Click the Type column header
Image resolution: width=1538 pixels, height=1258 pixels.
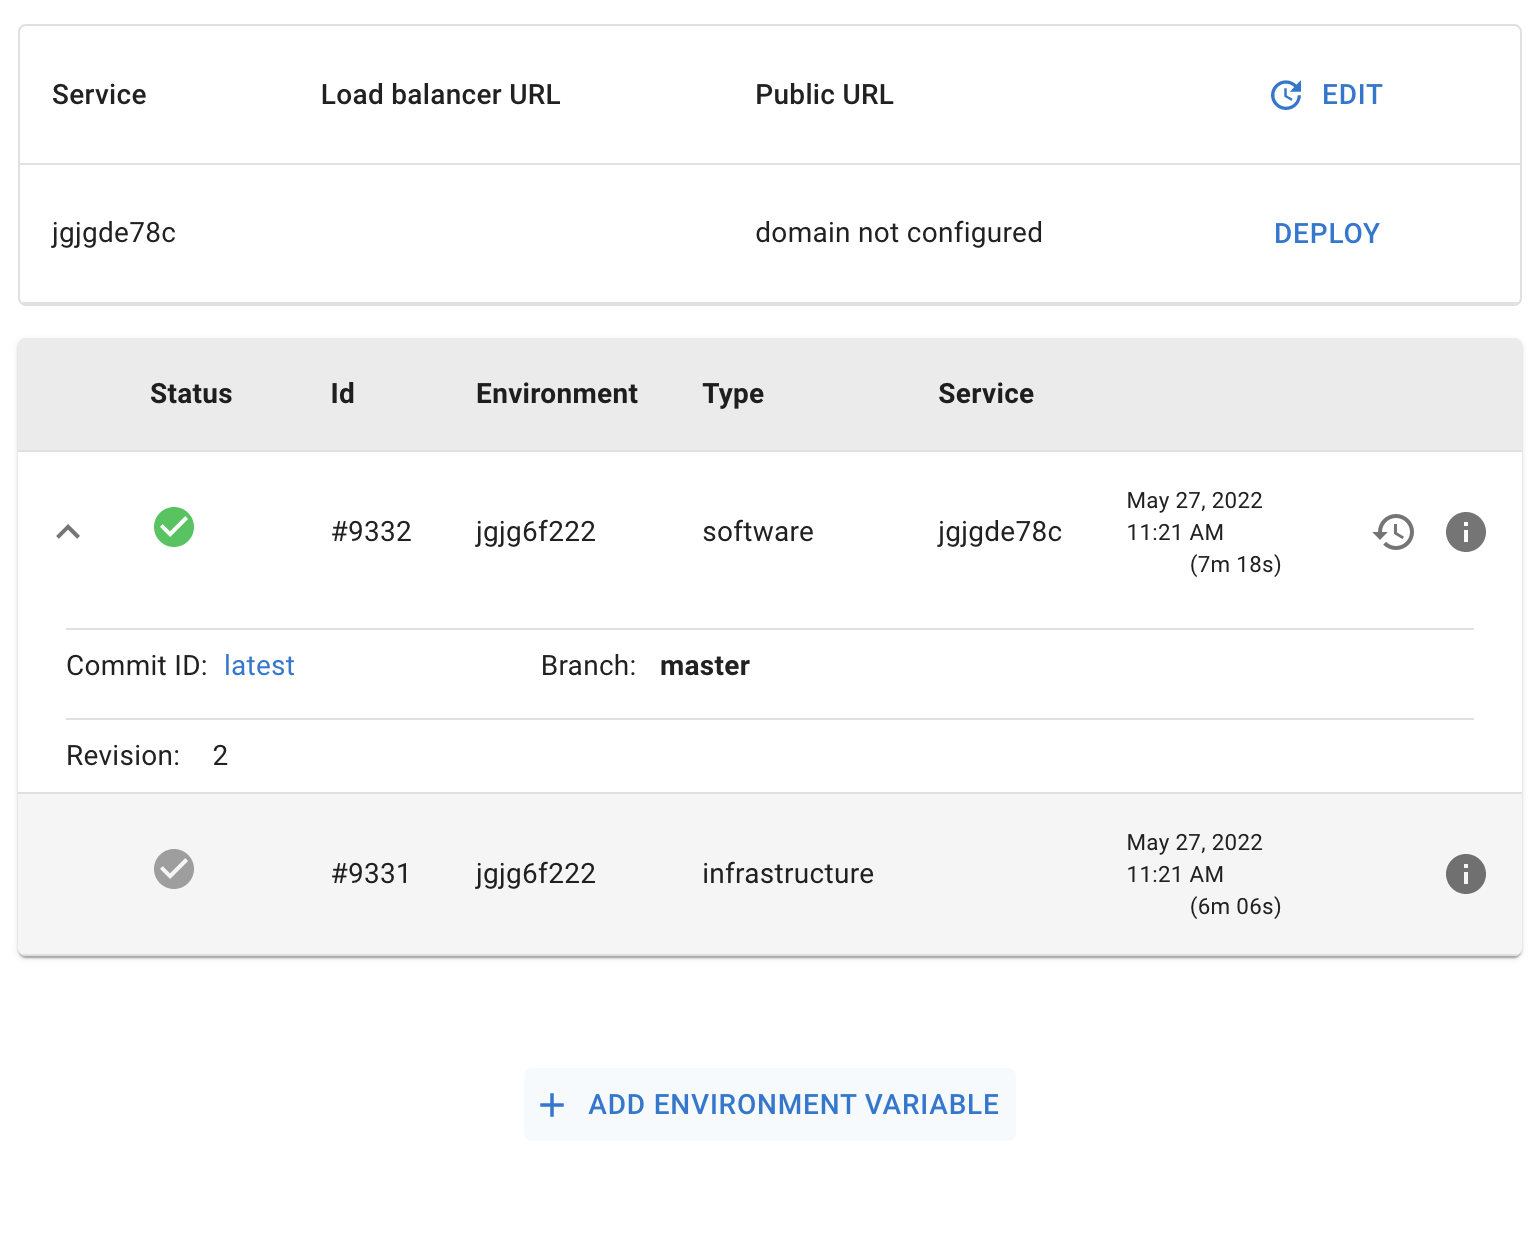pyautogui.click(x=733, y=395)
